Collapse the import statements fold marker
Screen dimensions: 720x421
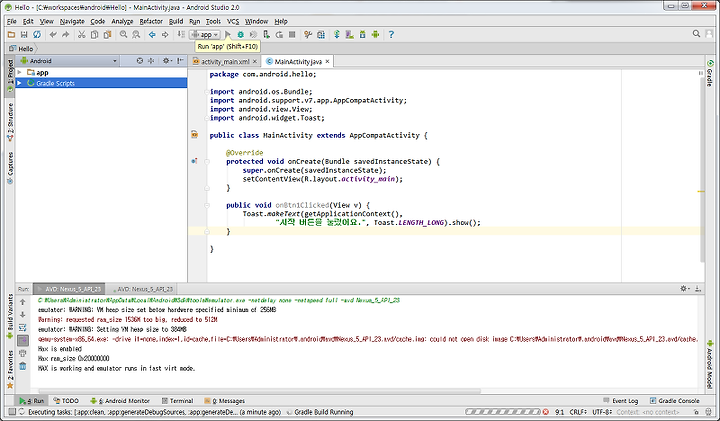point(207,92)
